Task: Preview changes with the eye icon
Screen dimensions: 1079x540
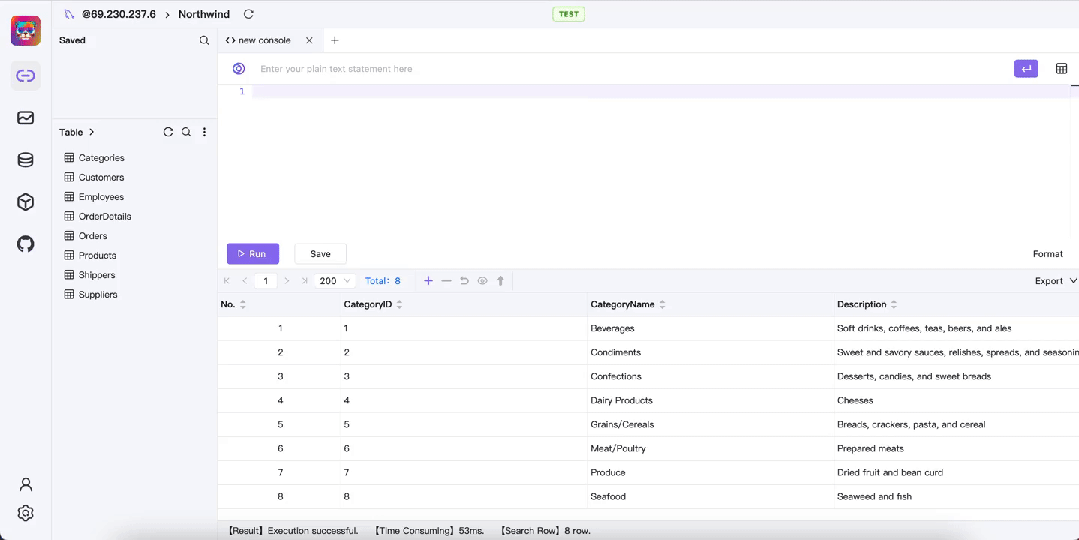Action: (x=482, y=281)
